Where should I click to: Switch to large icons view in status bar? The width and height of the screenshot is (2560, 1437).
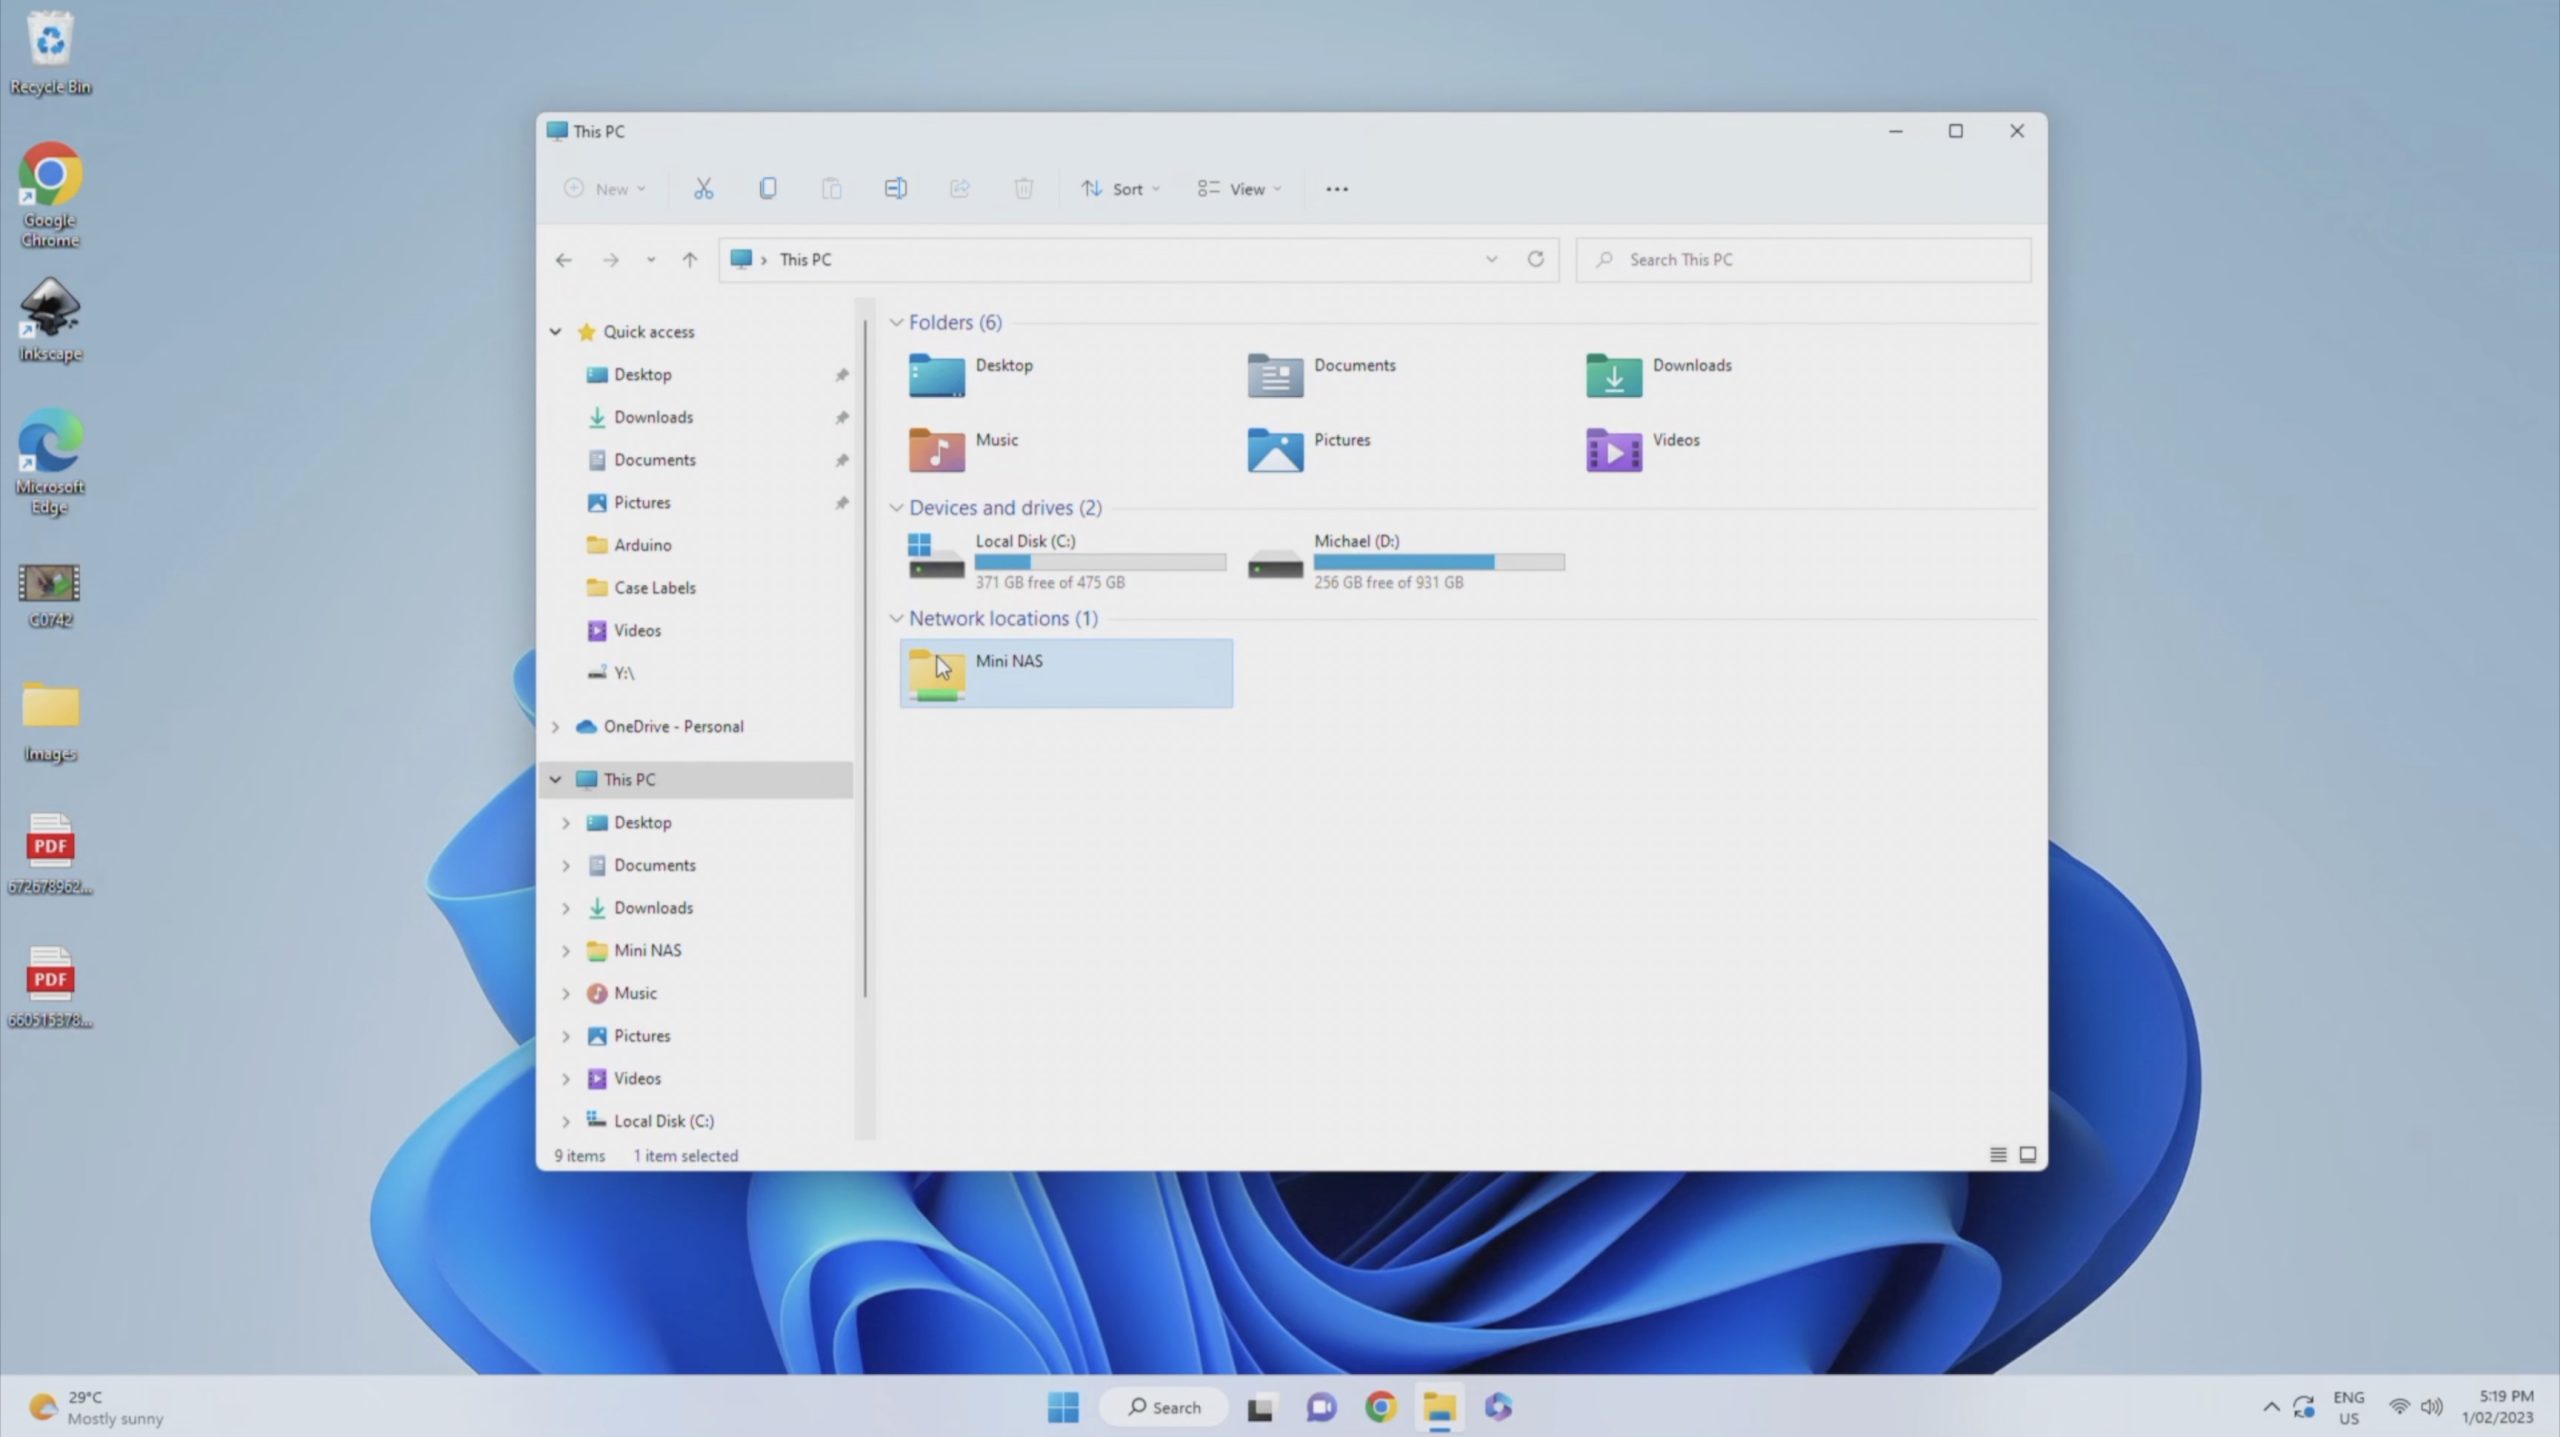(x=2027, y=1154)
